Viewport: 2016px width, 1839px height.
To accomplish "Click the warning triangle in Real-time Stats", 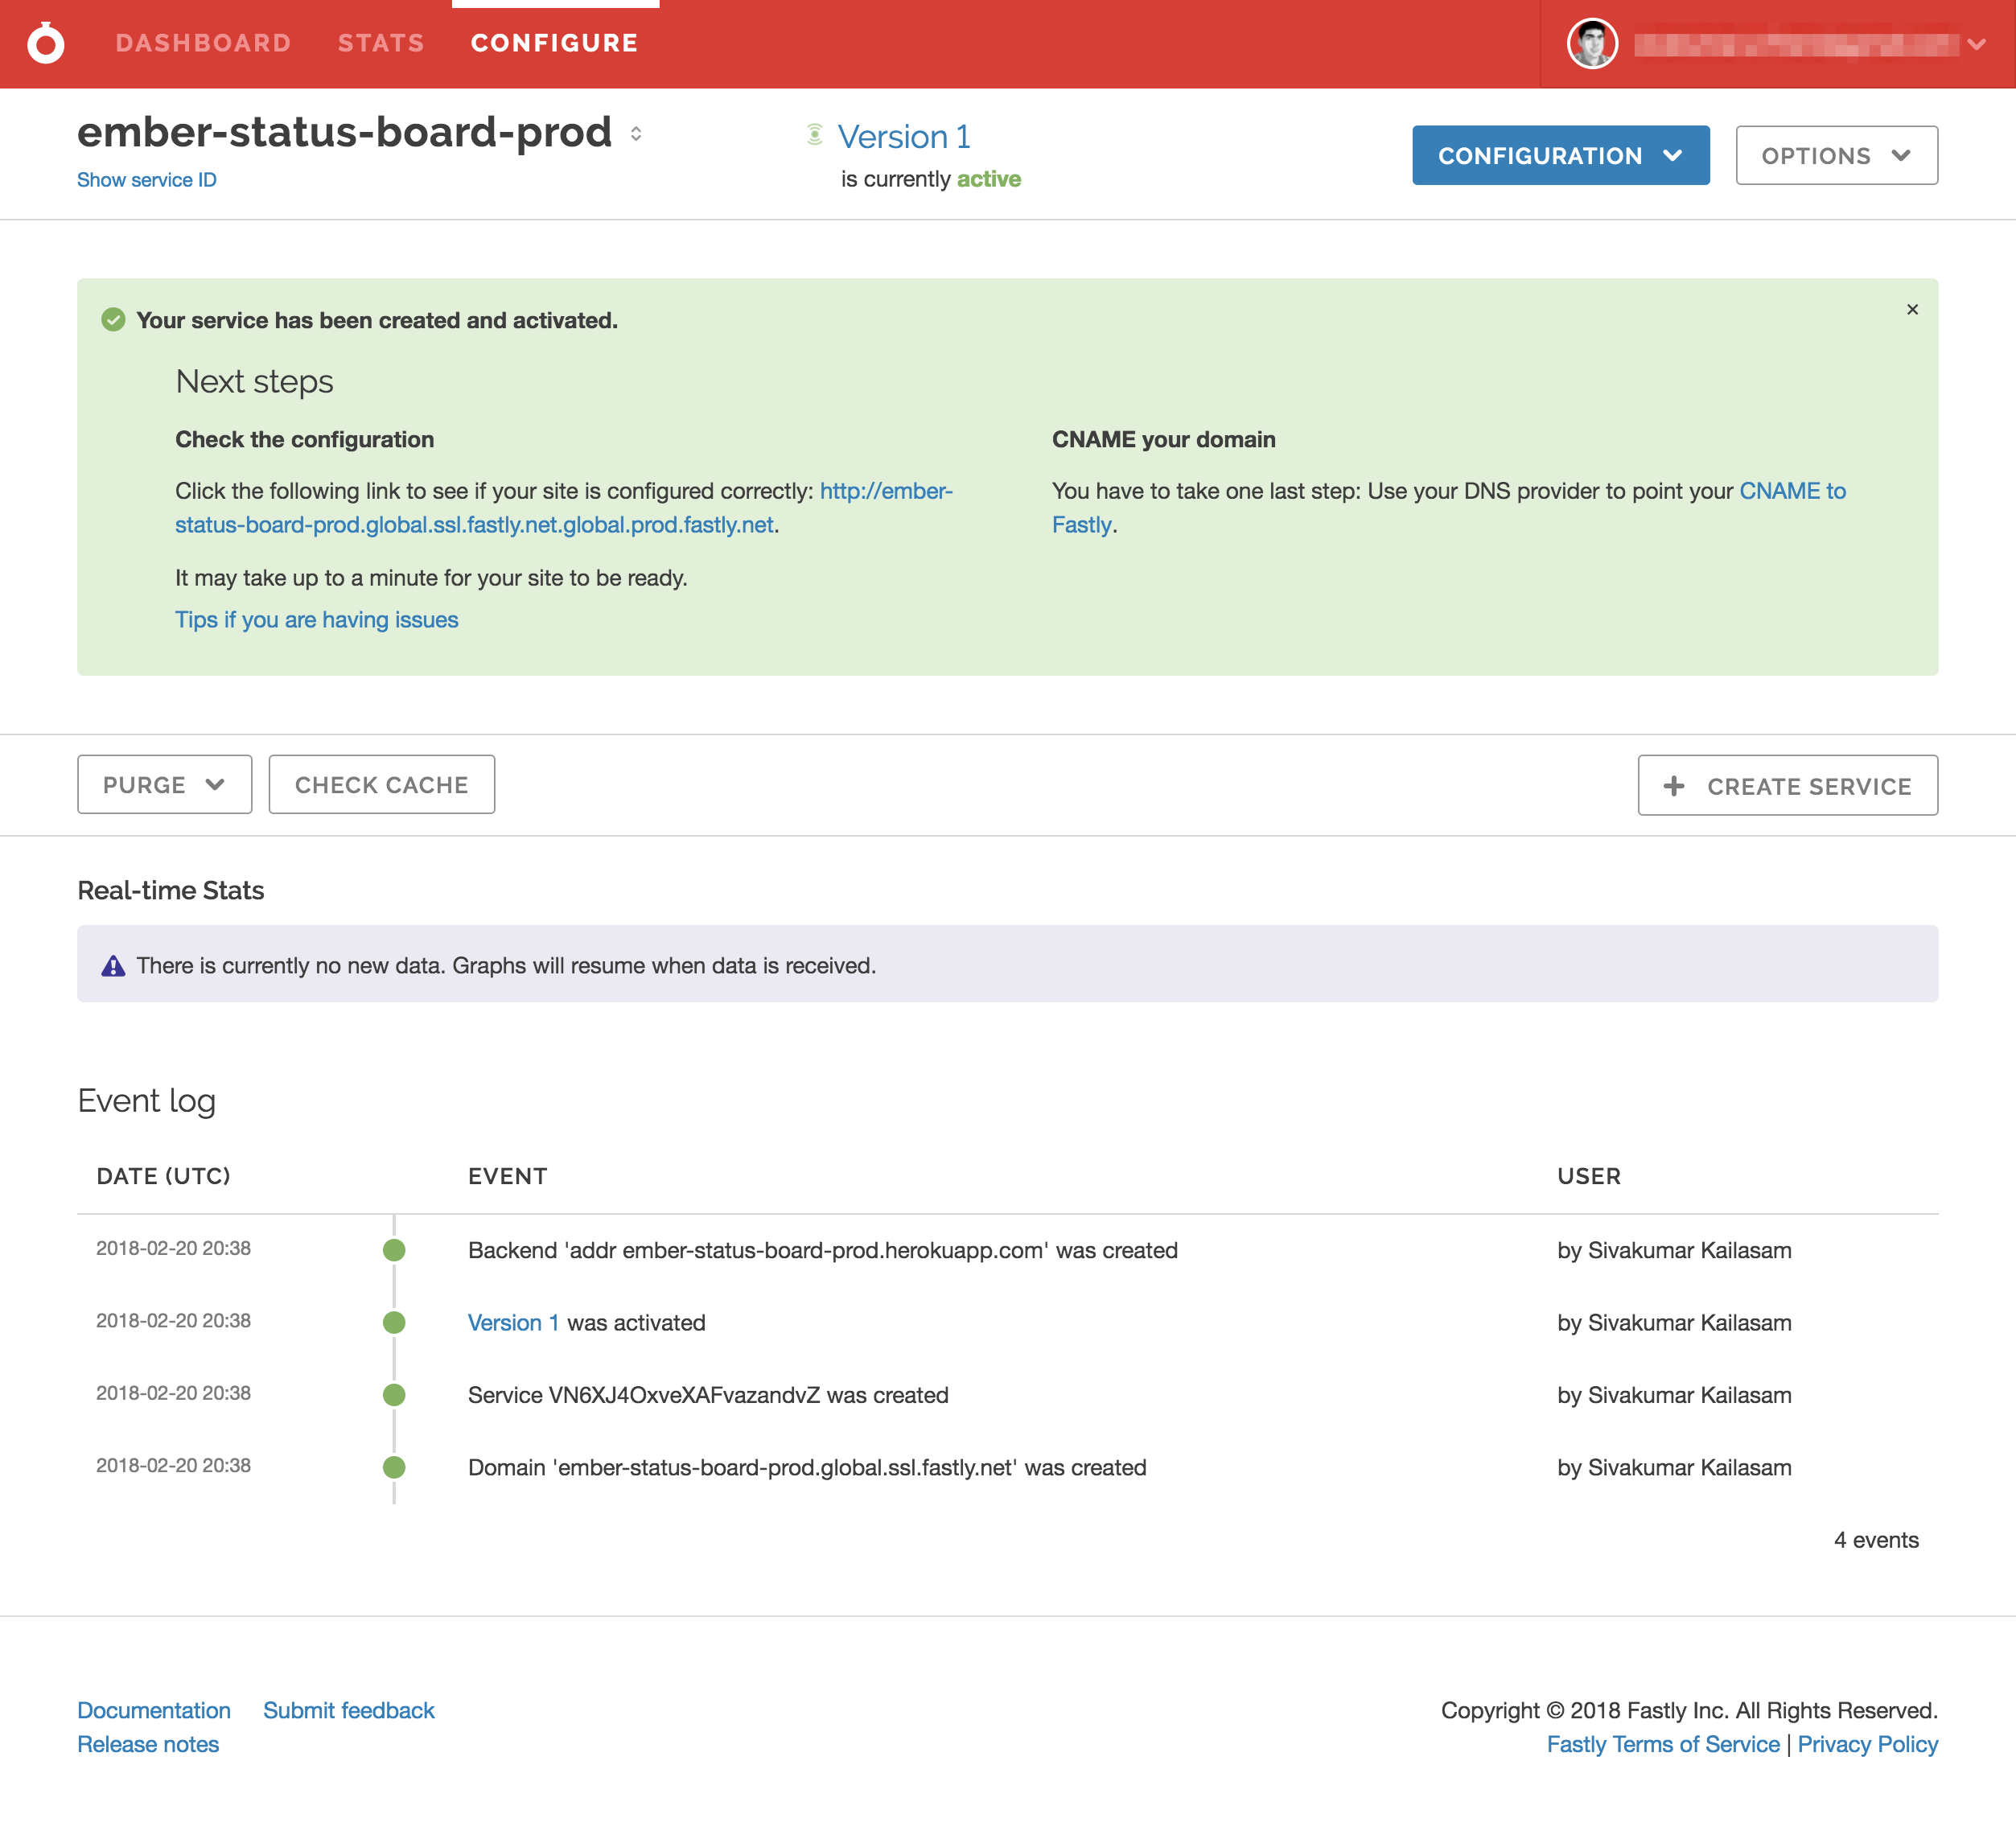I will click(113, 966).
